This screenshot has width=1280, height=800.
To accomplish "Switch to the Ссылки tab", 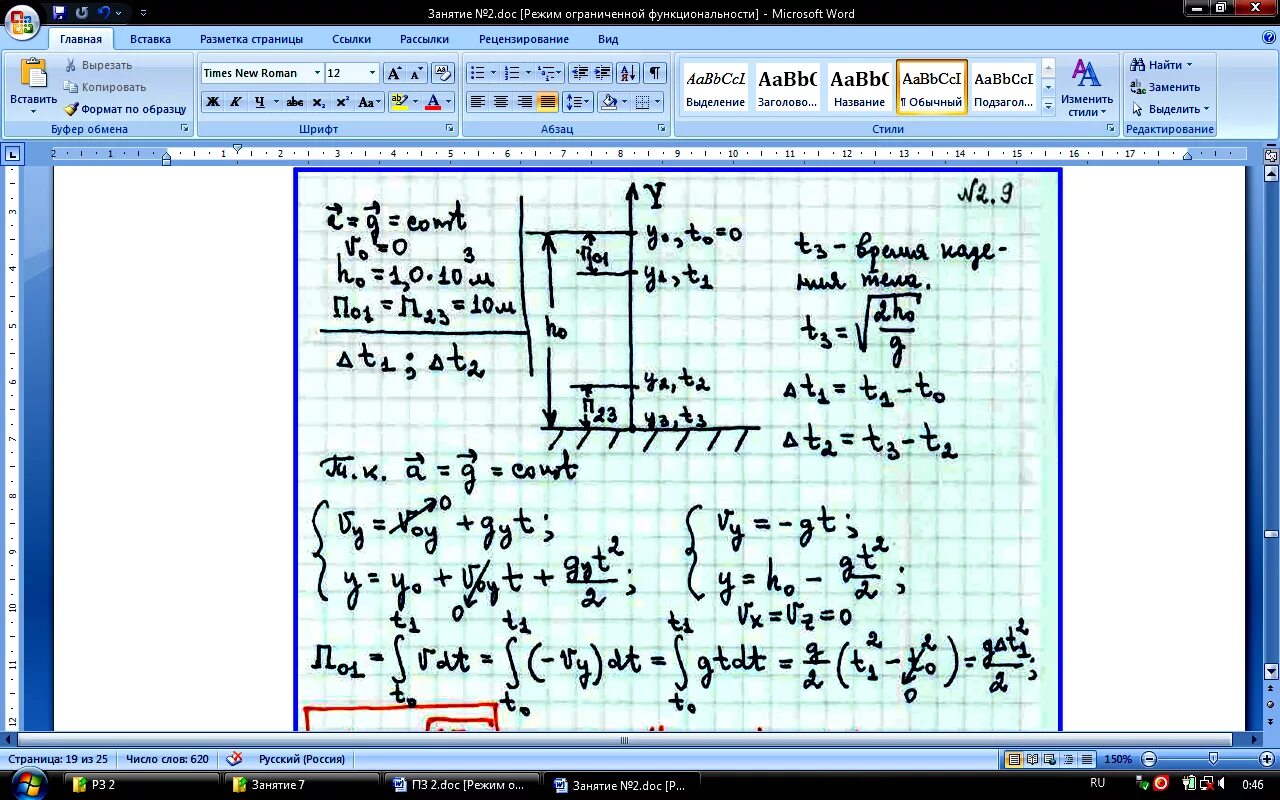I will 351,39.
